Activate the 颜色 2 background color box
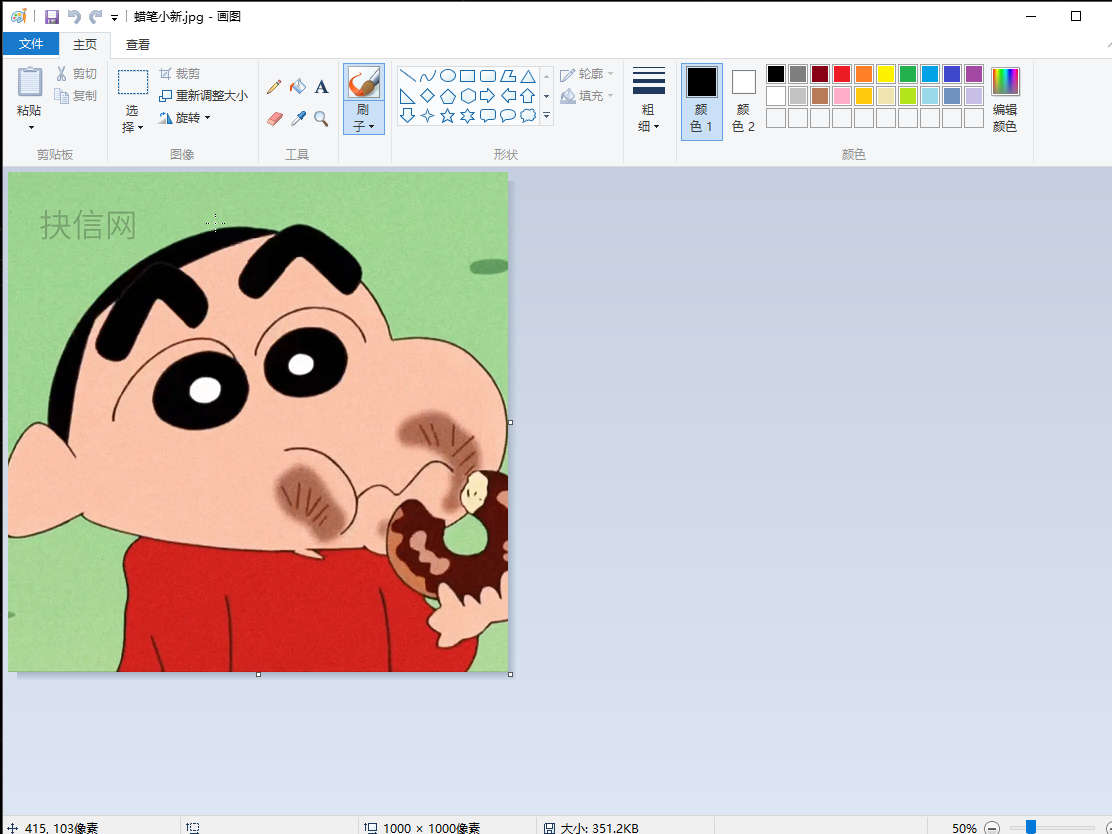Image resolution: width=1112 pixels, height=834 pixels. [x=744, y=101]
